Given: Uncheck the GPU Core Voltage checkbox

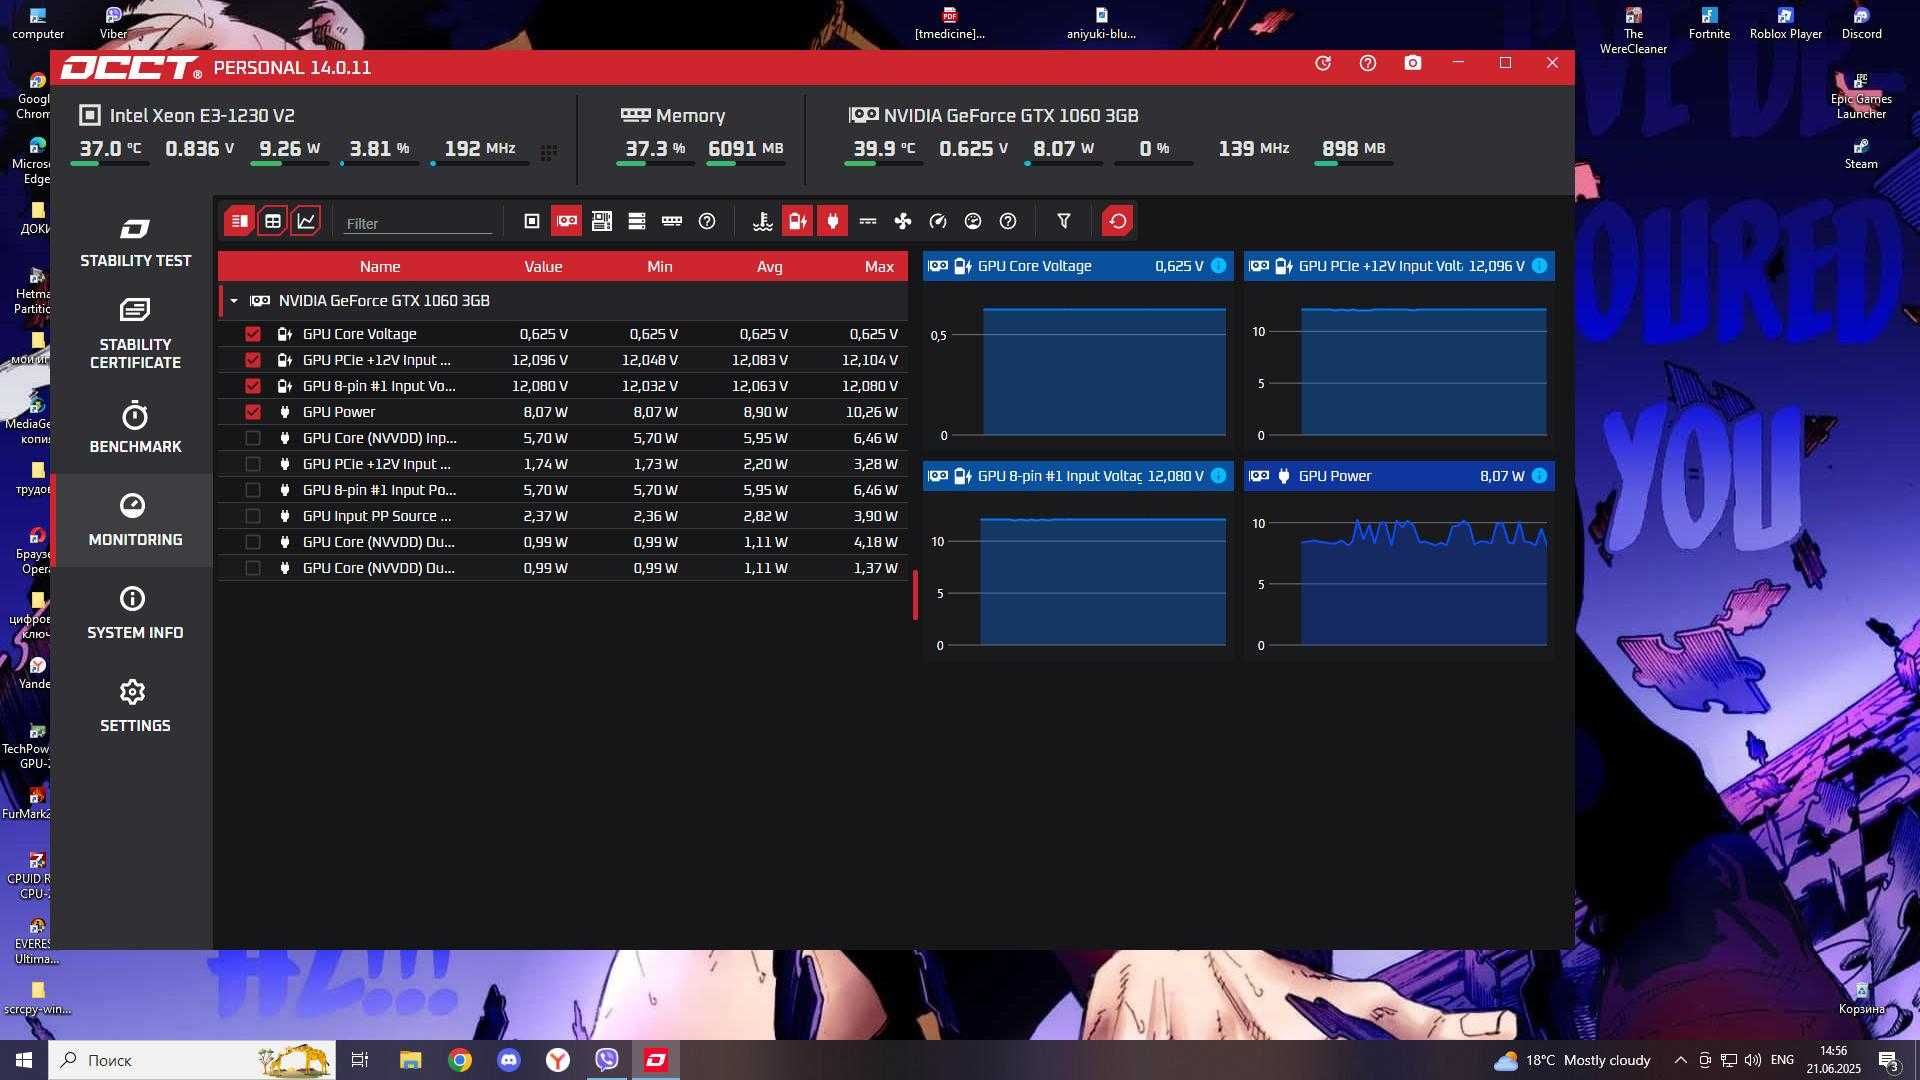Looking at the screenshot, I should [x=253, y=334].
